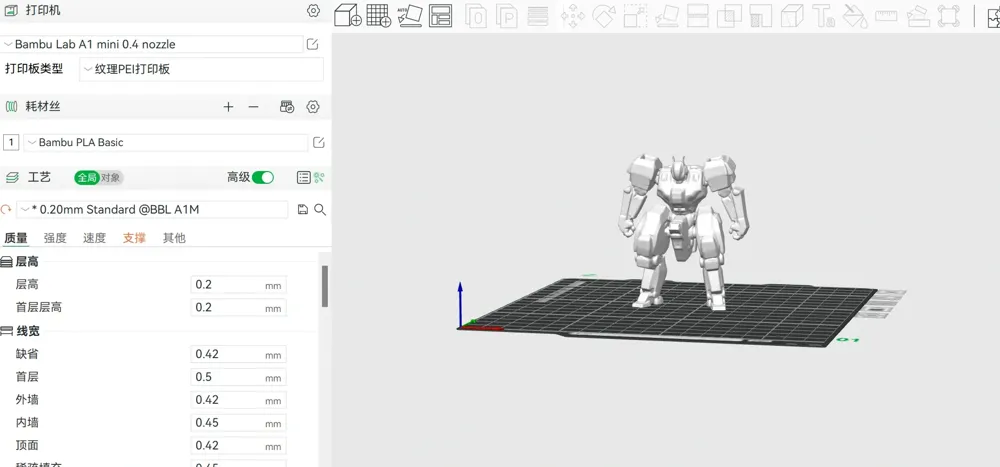Viewport: 1000px width, 467px height.
Task: Switch process scope to 全局
Action: tap(87, 177)
